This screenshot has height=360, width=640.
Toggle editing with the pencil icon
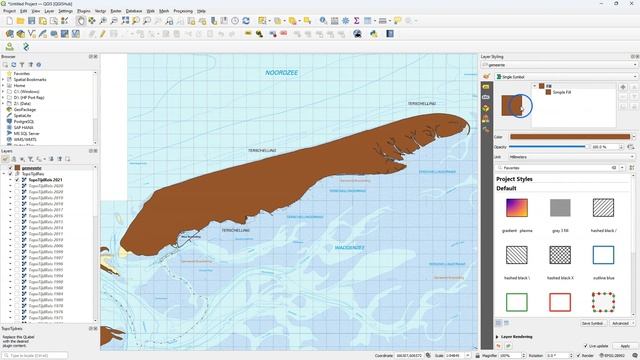pos(103,34)
